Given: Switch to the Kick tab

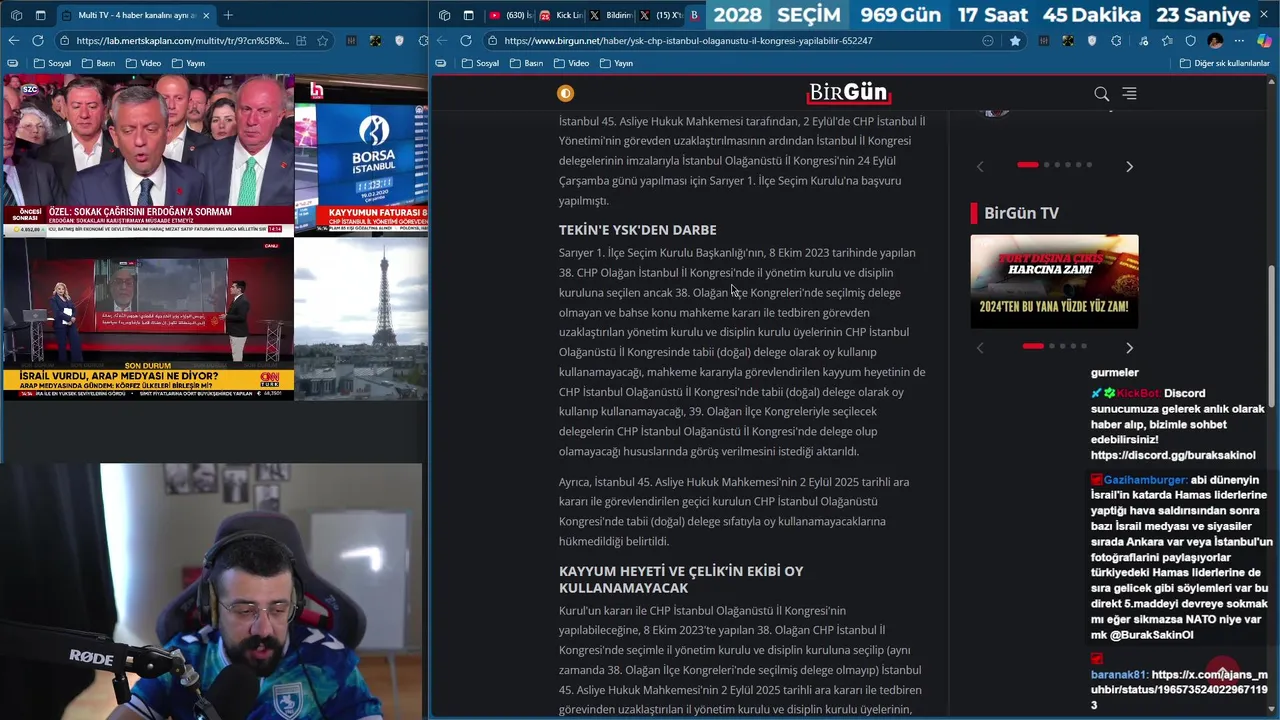Looking at the screenshot, I should 561,15.
